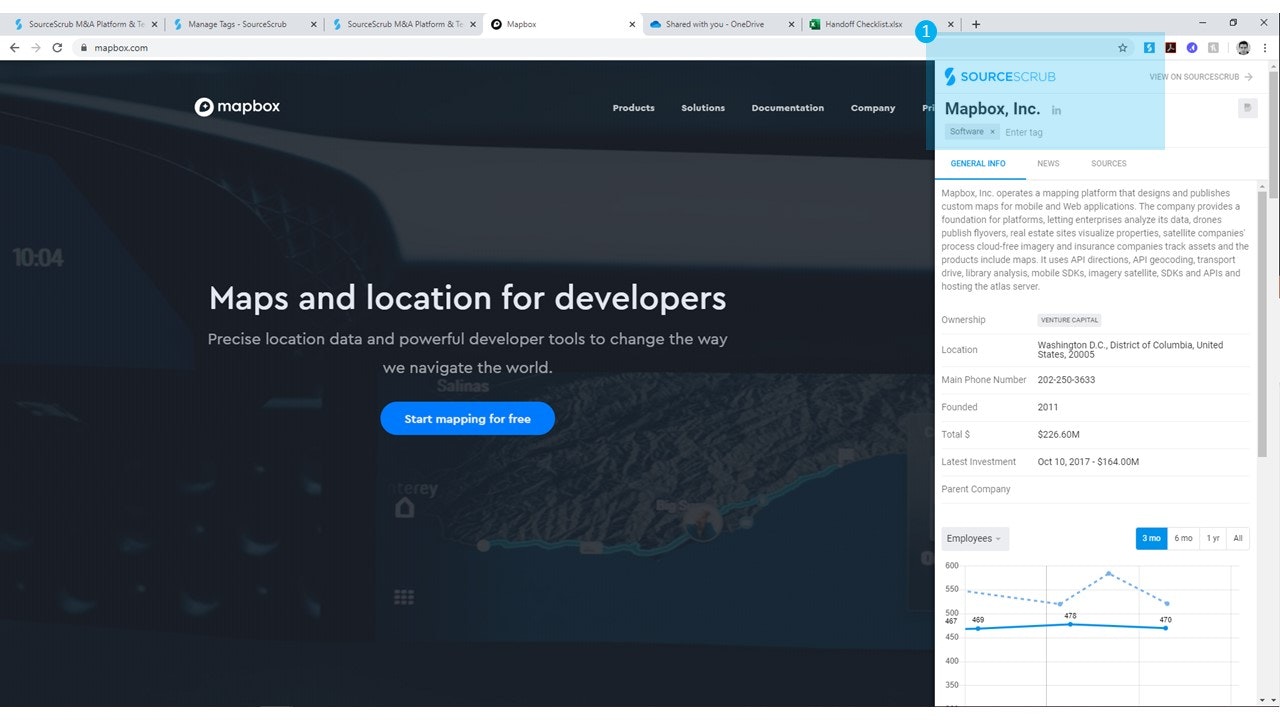Switch to the Shared with you - OneDrive tab
Screen dimensions: 1280x720
coord(715,24)
